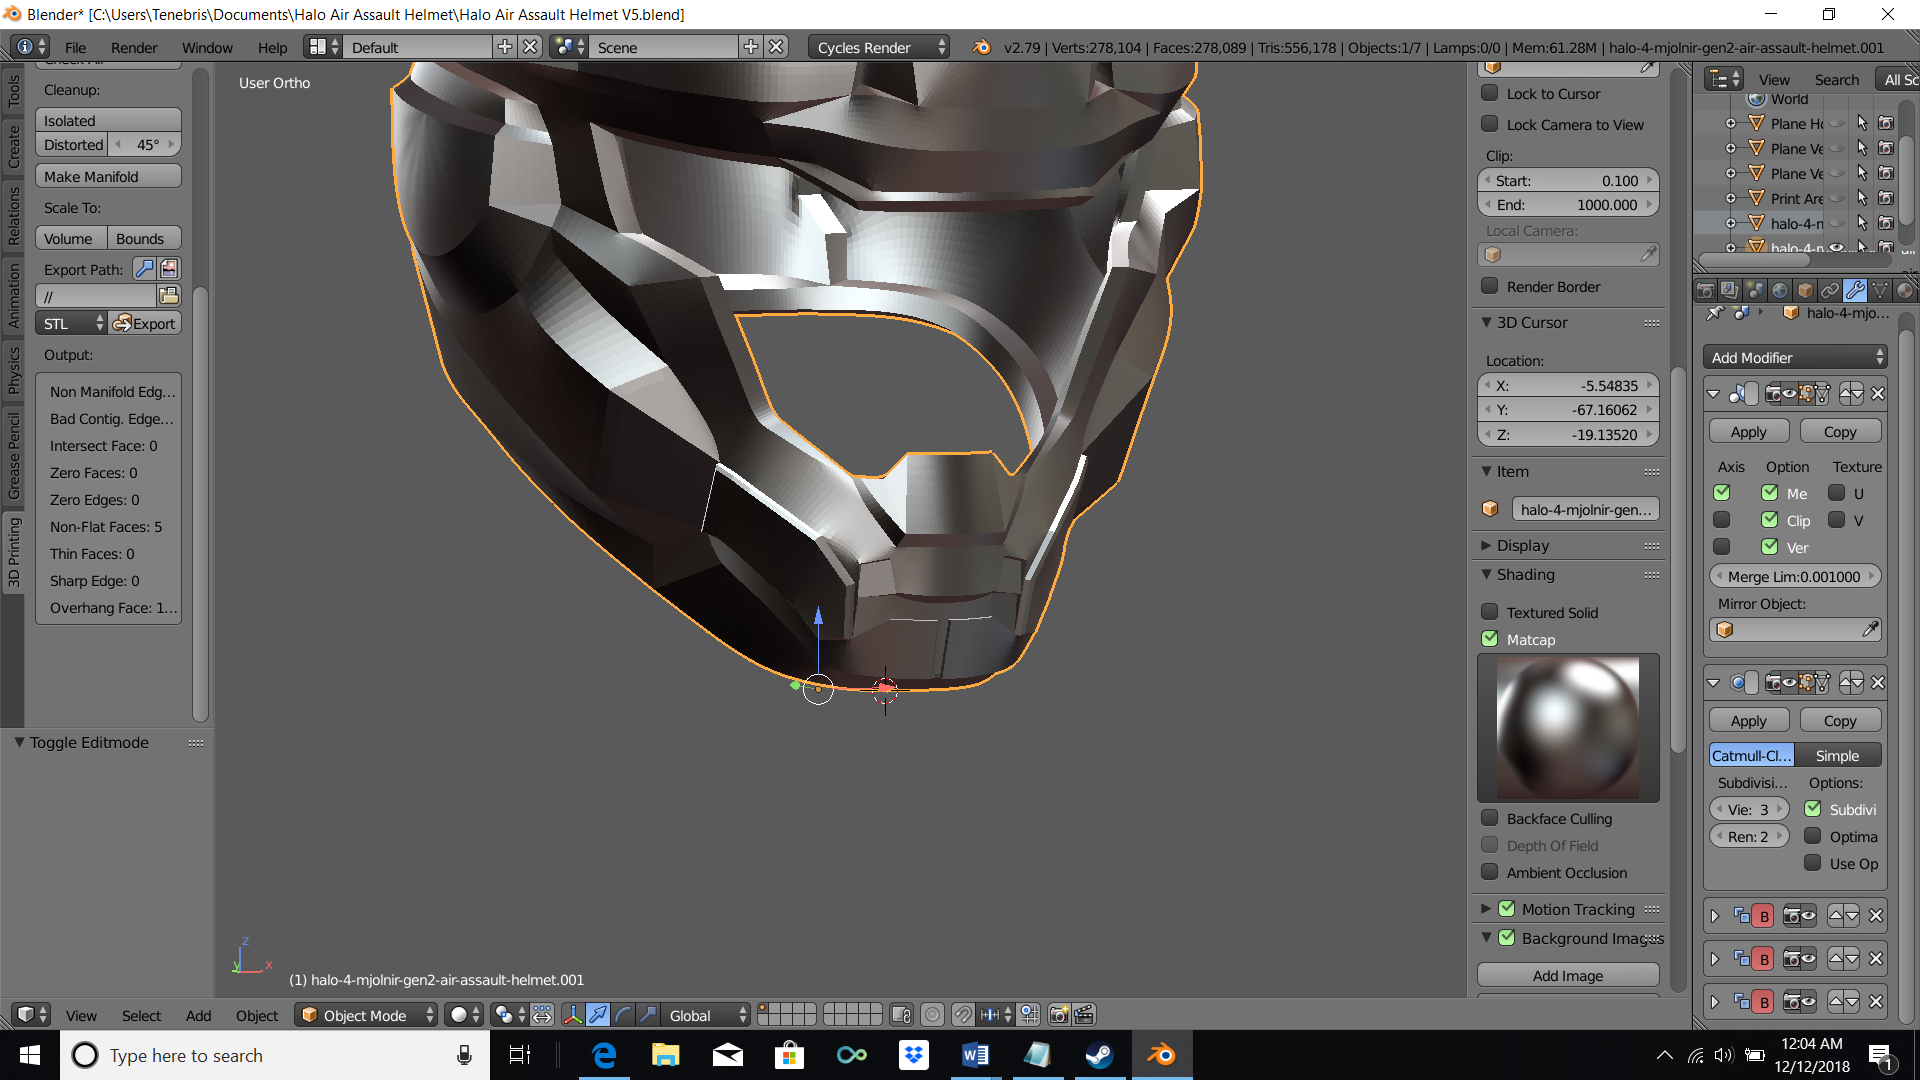
Task: Enable Backface Culling checkbox
Action: (x=1490, y=818)
